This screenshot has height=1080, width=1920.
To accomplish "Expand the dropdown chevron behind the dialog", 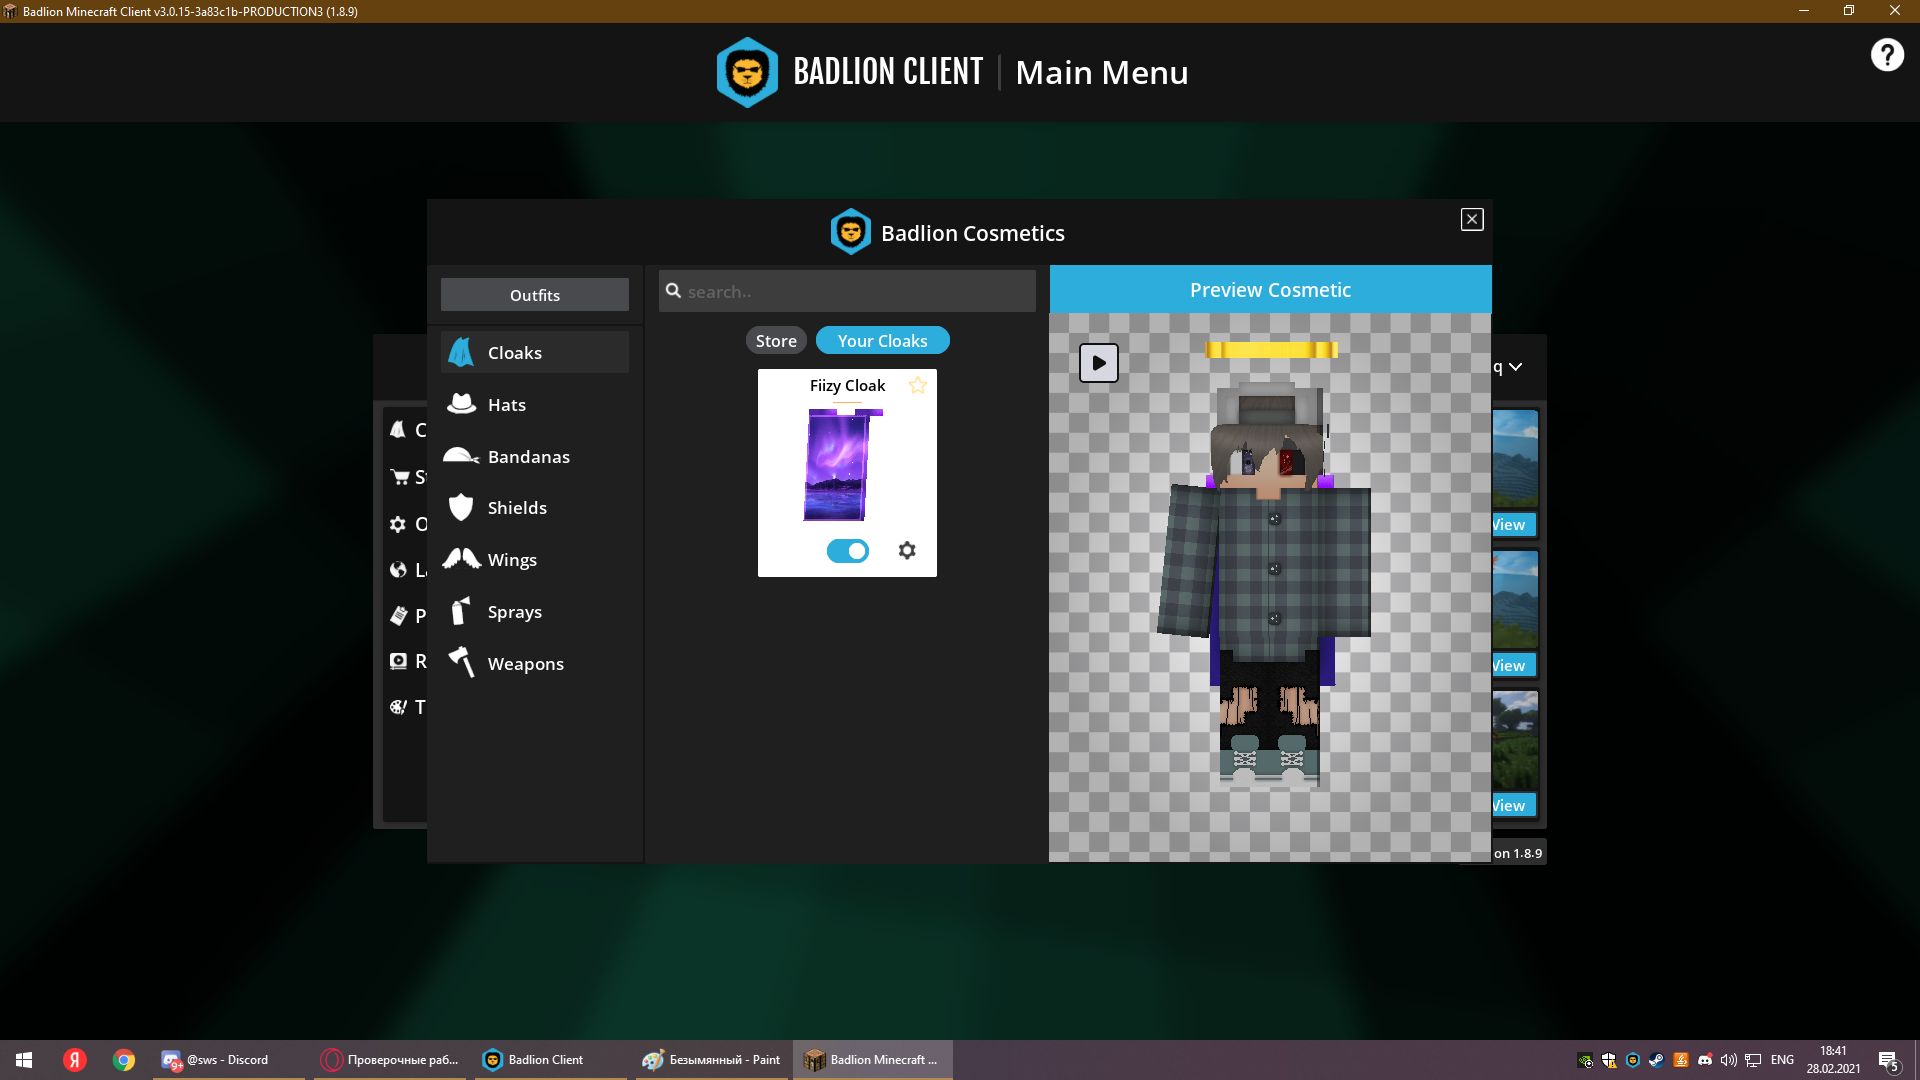I will [x=1516, y=367].
